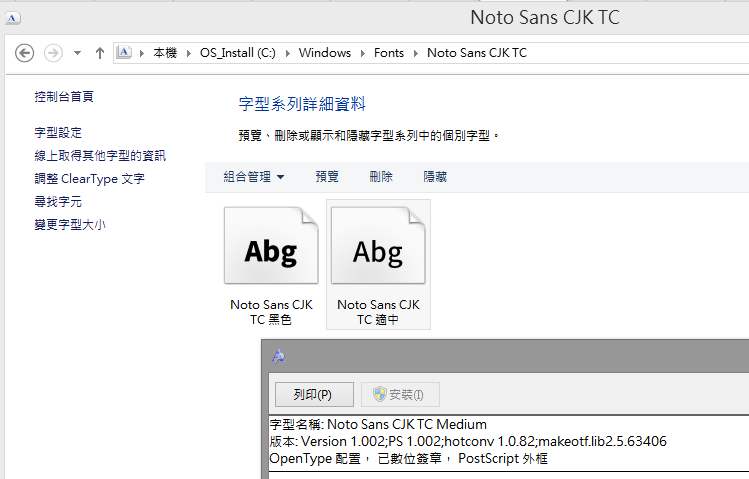
Task: Click the font viewer window title icon
Action: pyautogui.click(x=278, y=356)
